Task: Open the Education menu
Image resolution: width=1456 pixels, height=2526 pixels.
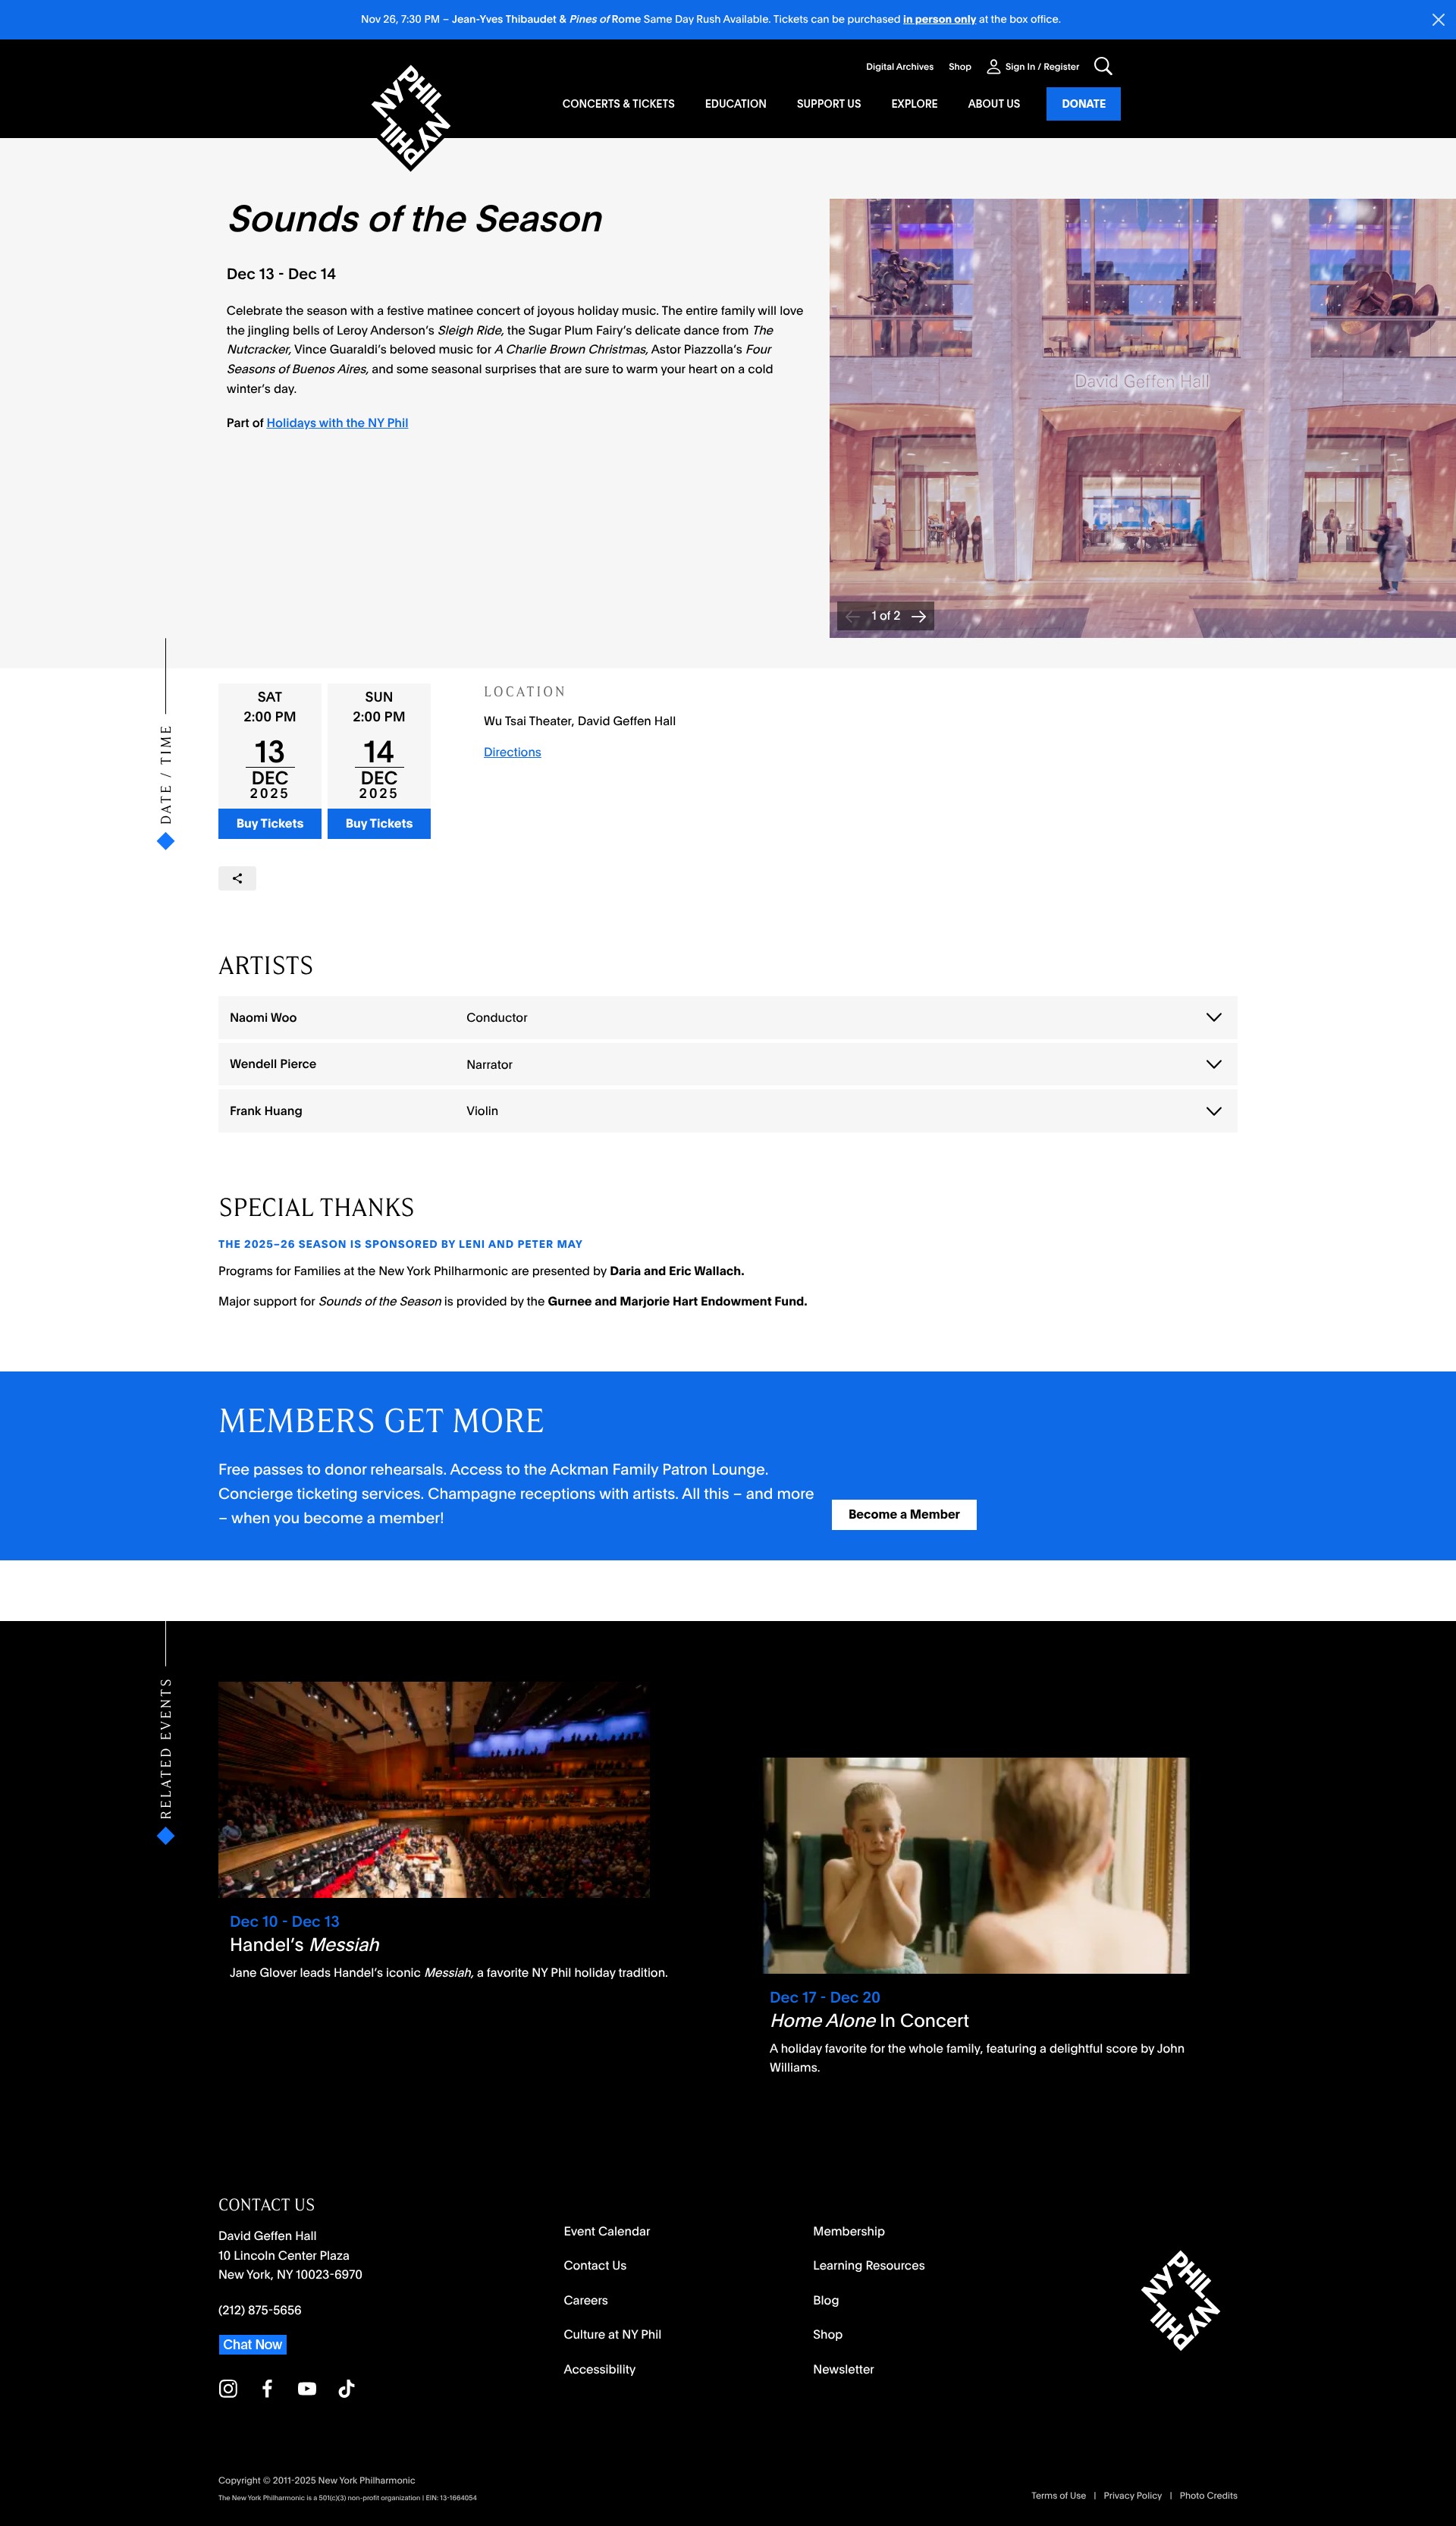Action: [x=735, y=104]
